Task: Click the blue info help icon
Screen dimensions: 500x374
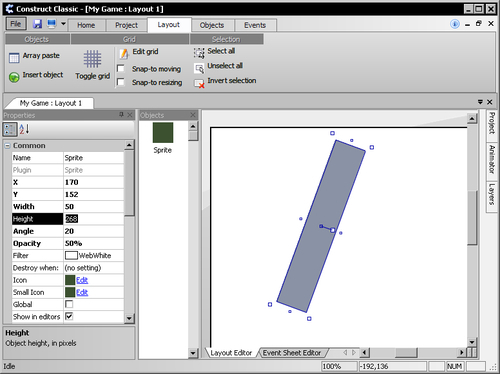Action: [455, 24]
